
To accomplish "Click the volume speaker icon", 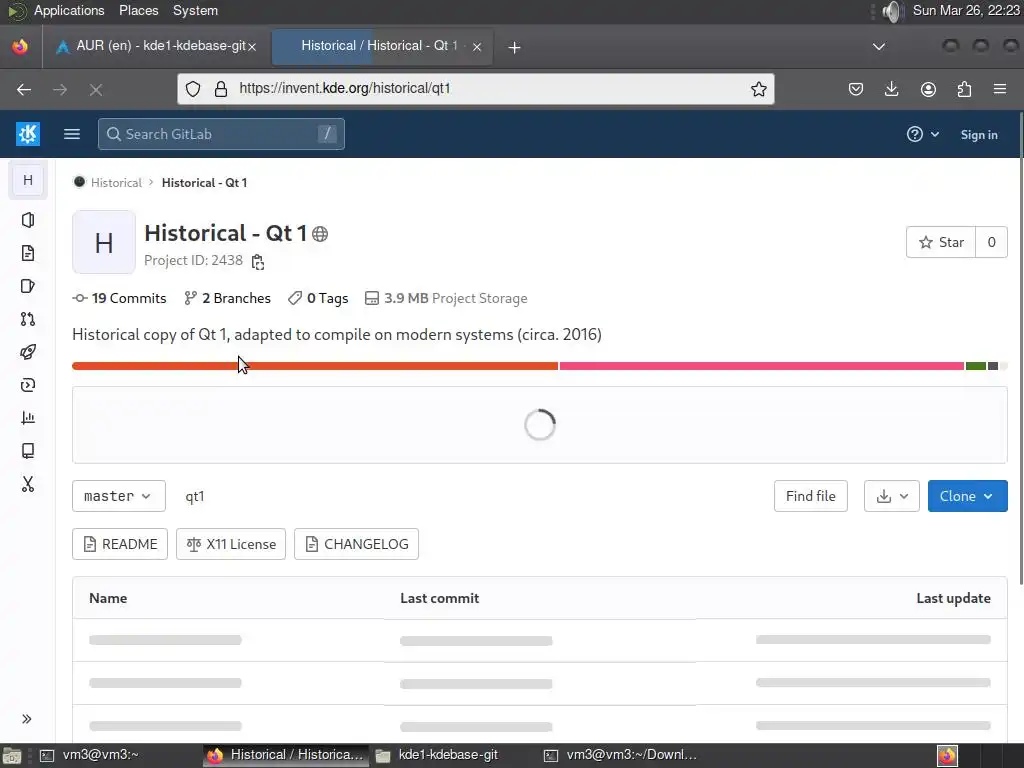I will tap(891, 11).
